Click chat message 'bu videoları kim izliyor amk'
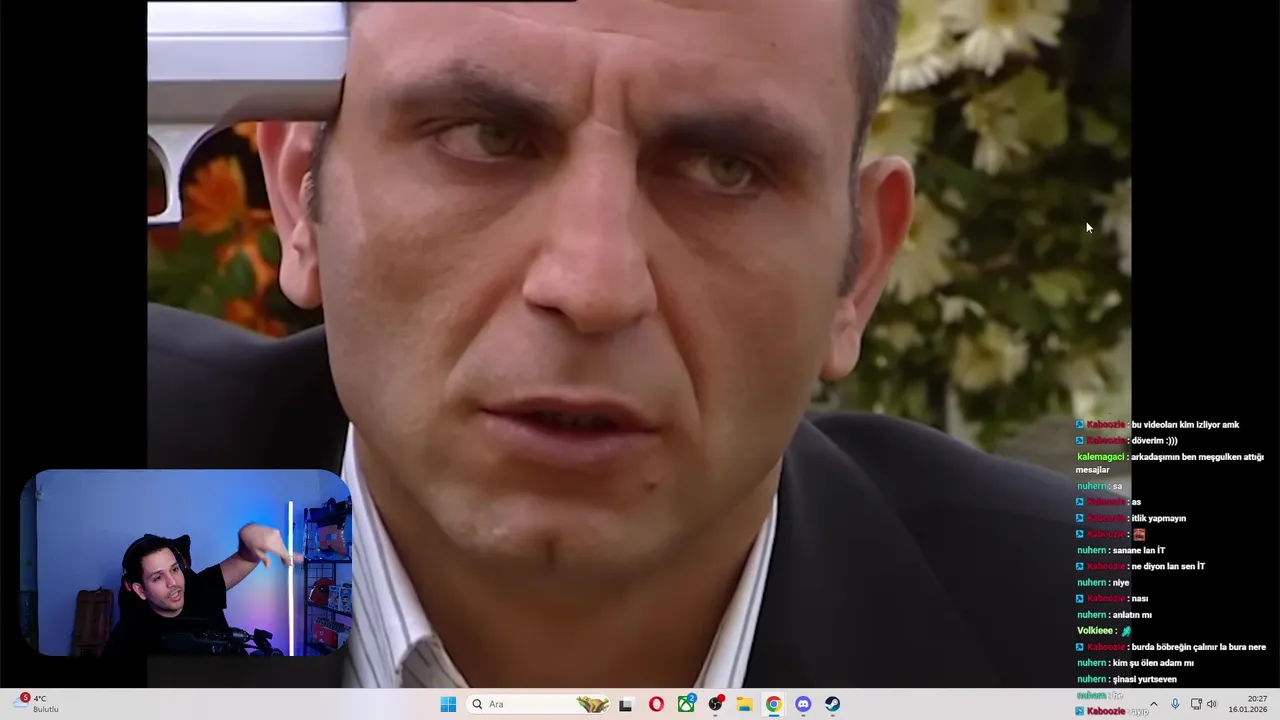Screen dimensions: 1280x720 coord(1185,424)
